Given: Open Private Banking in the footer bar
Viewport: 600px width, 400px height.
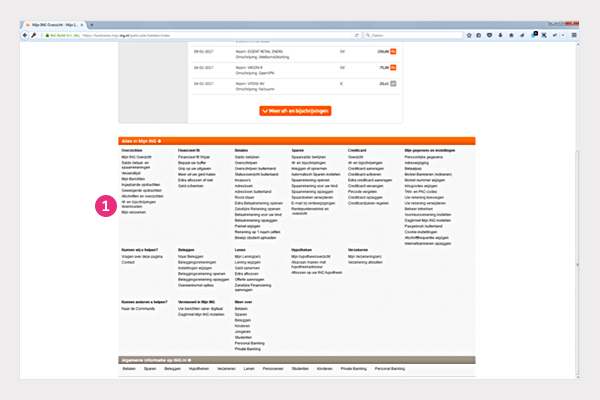Looking at the screenshot, I should tap(354, 369).
